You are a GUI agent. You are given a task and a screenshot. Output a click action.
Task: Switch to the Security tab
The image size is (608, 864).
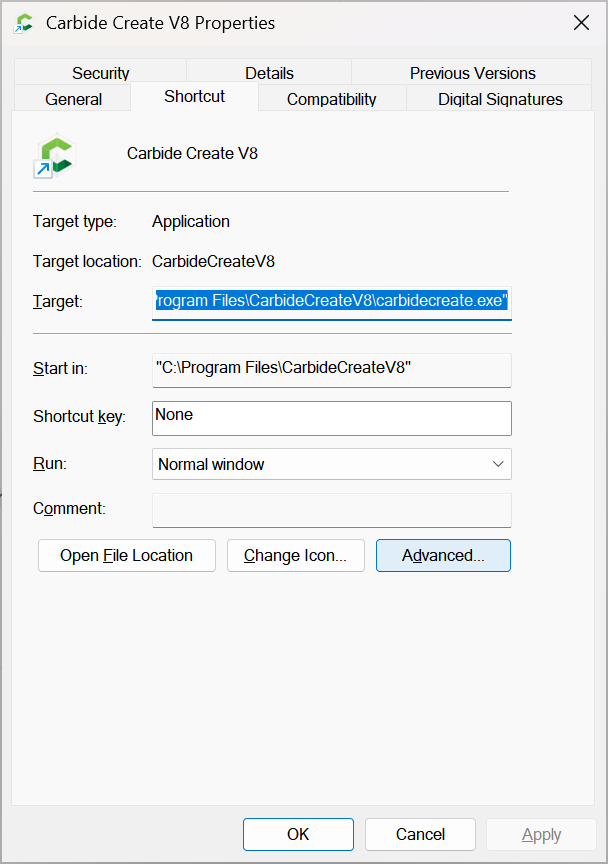(100, 73)
